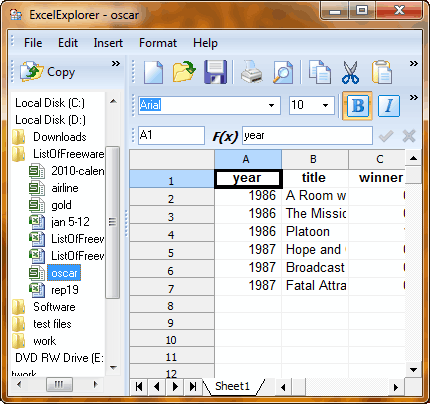Confirm formula with the checkmark icon
The image size is (430, 404).
coord(386,136)
